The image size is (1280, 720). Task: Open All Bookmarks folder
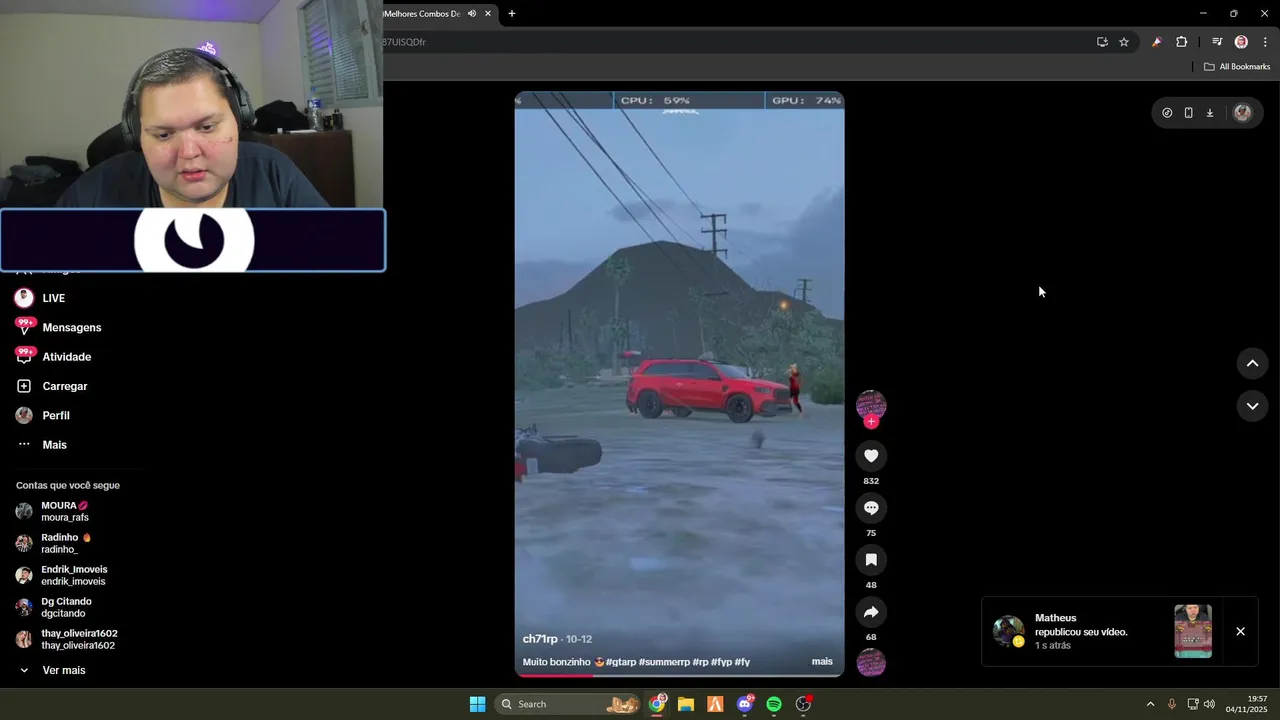coord(1236,66)
